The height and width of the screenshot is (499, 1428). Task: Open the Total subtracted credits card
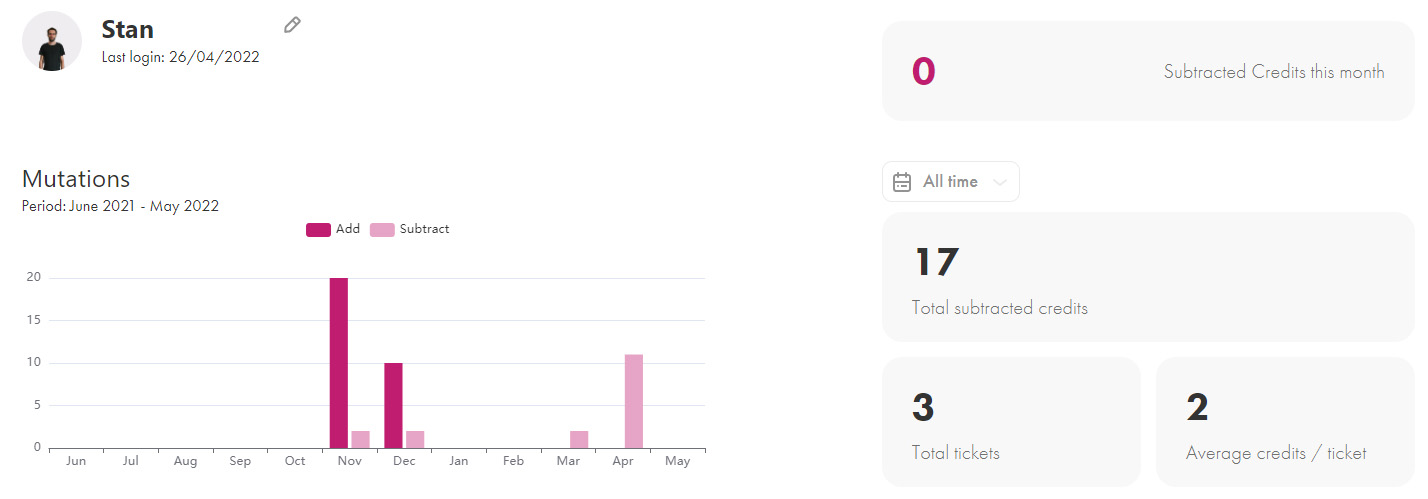pyautogui.click(x=1148, y=277)
